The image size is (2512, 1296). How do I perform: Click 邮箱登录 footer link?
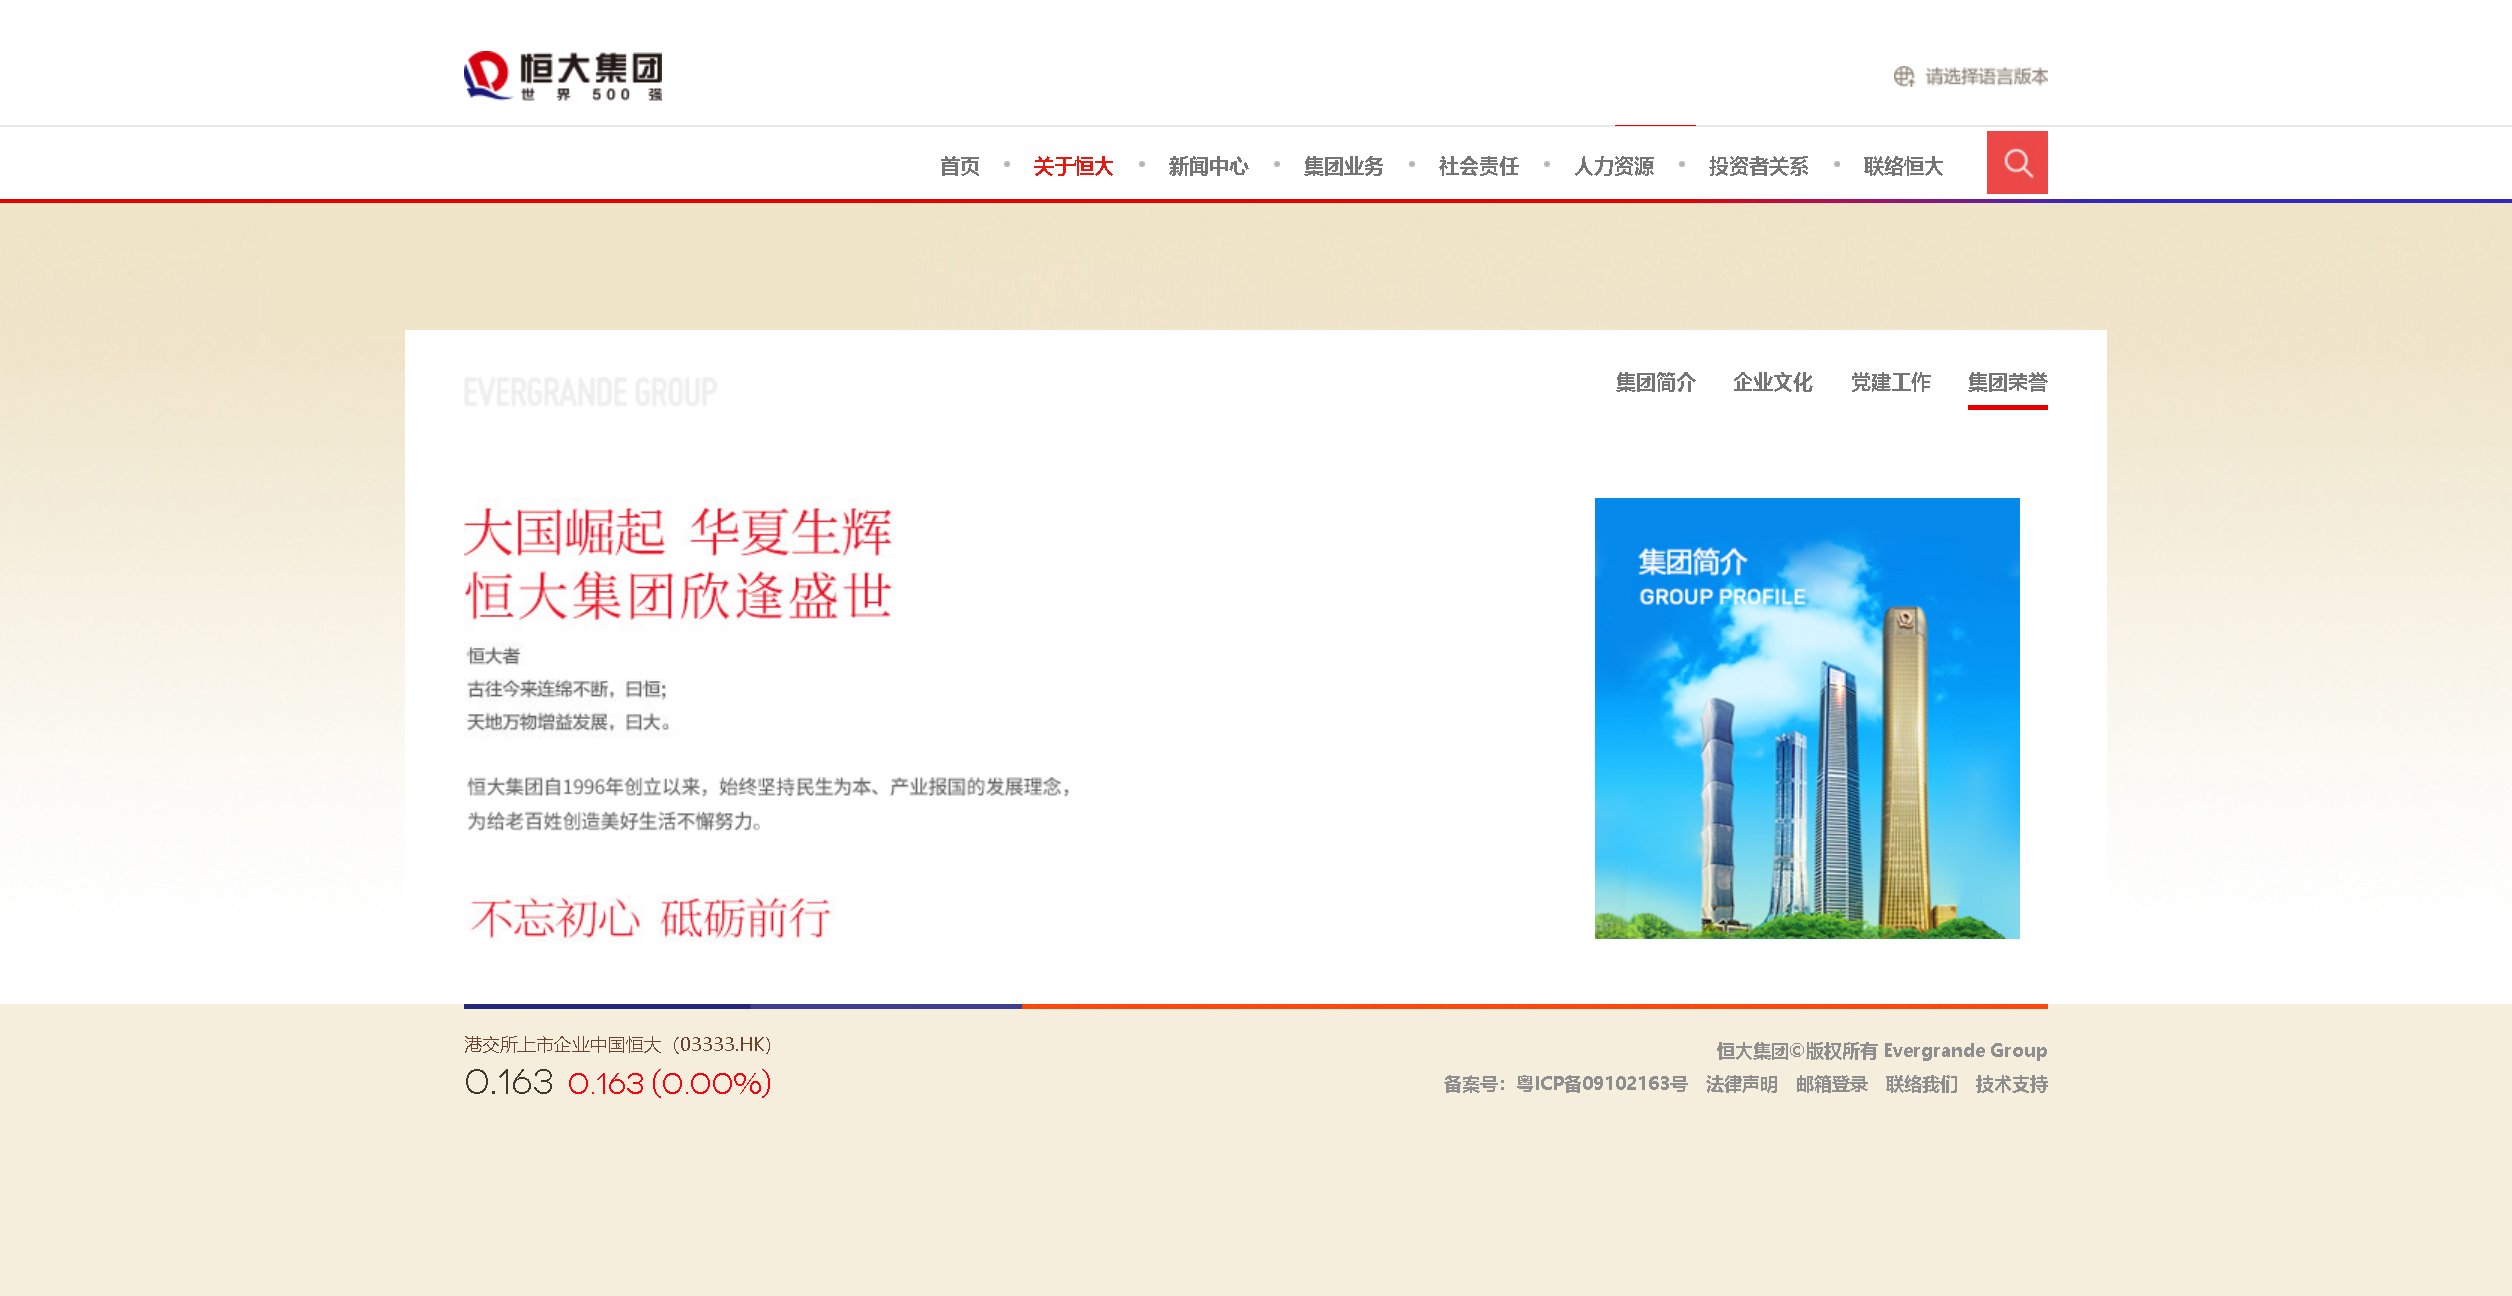(x=1831, y=1084)
